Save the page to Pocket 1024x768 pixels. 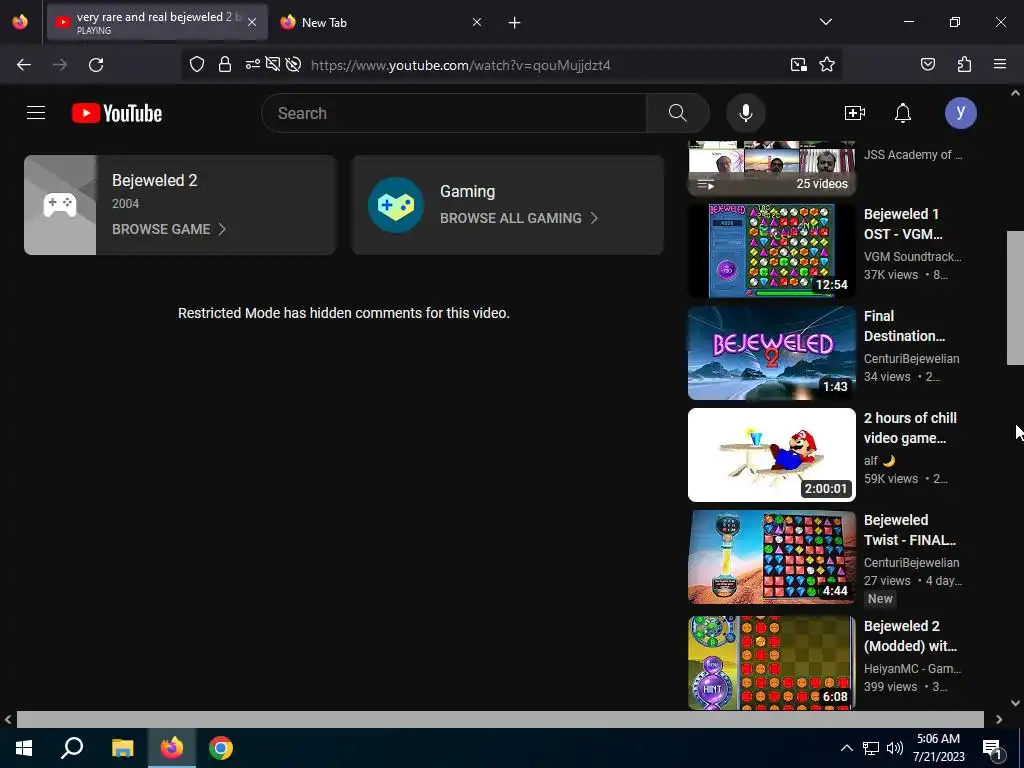[x=927, y=65]
